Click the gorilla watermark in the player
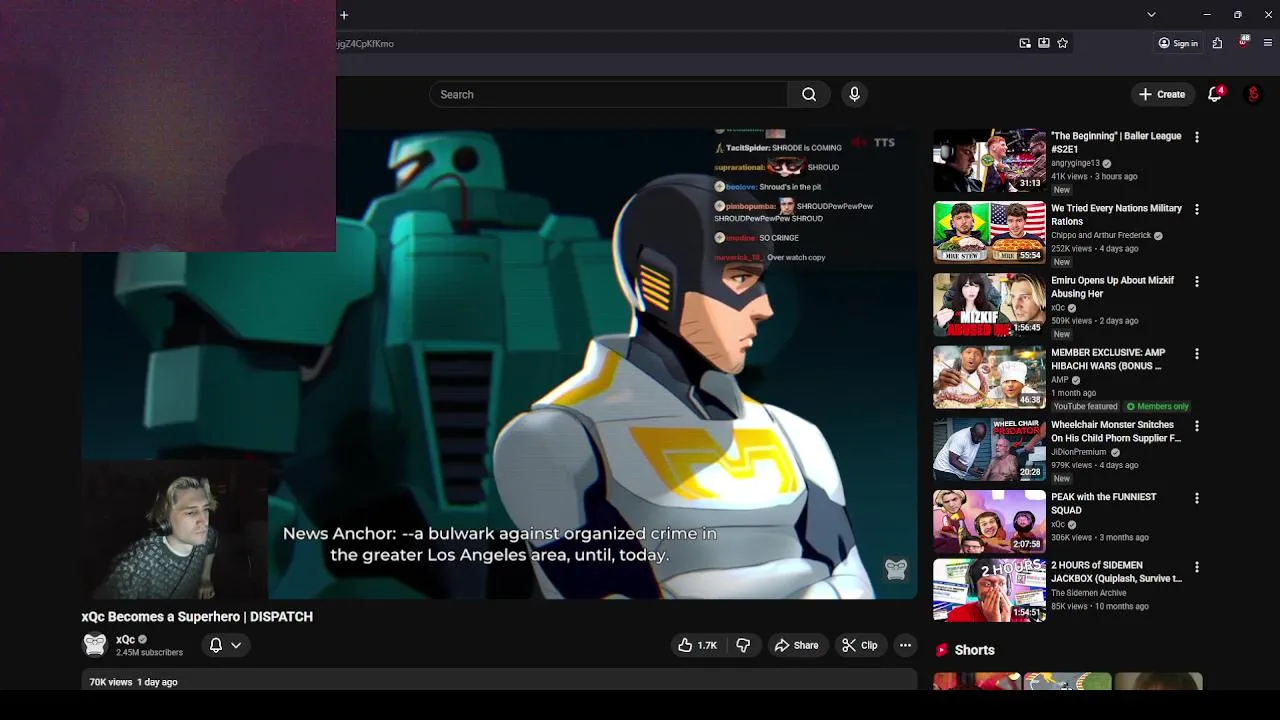1280x720 pixels. pos(895,569)
